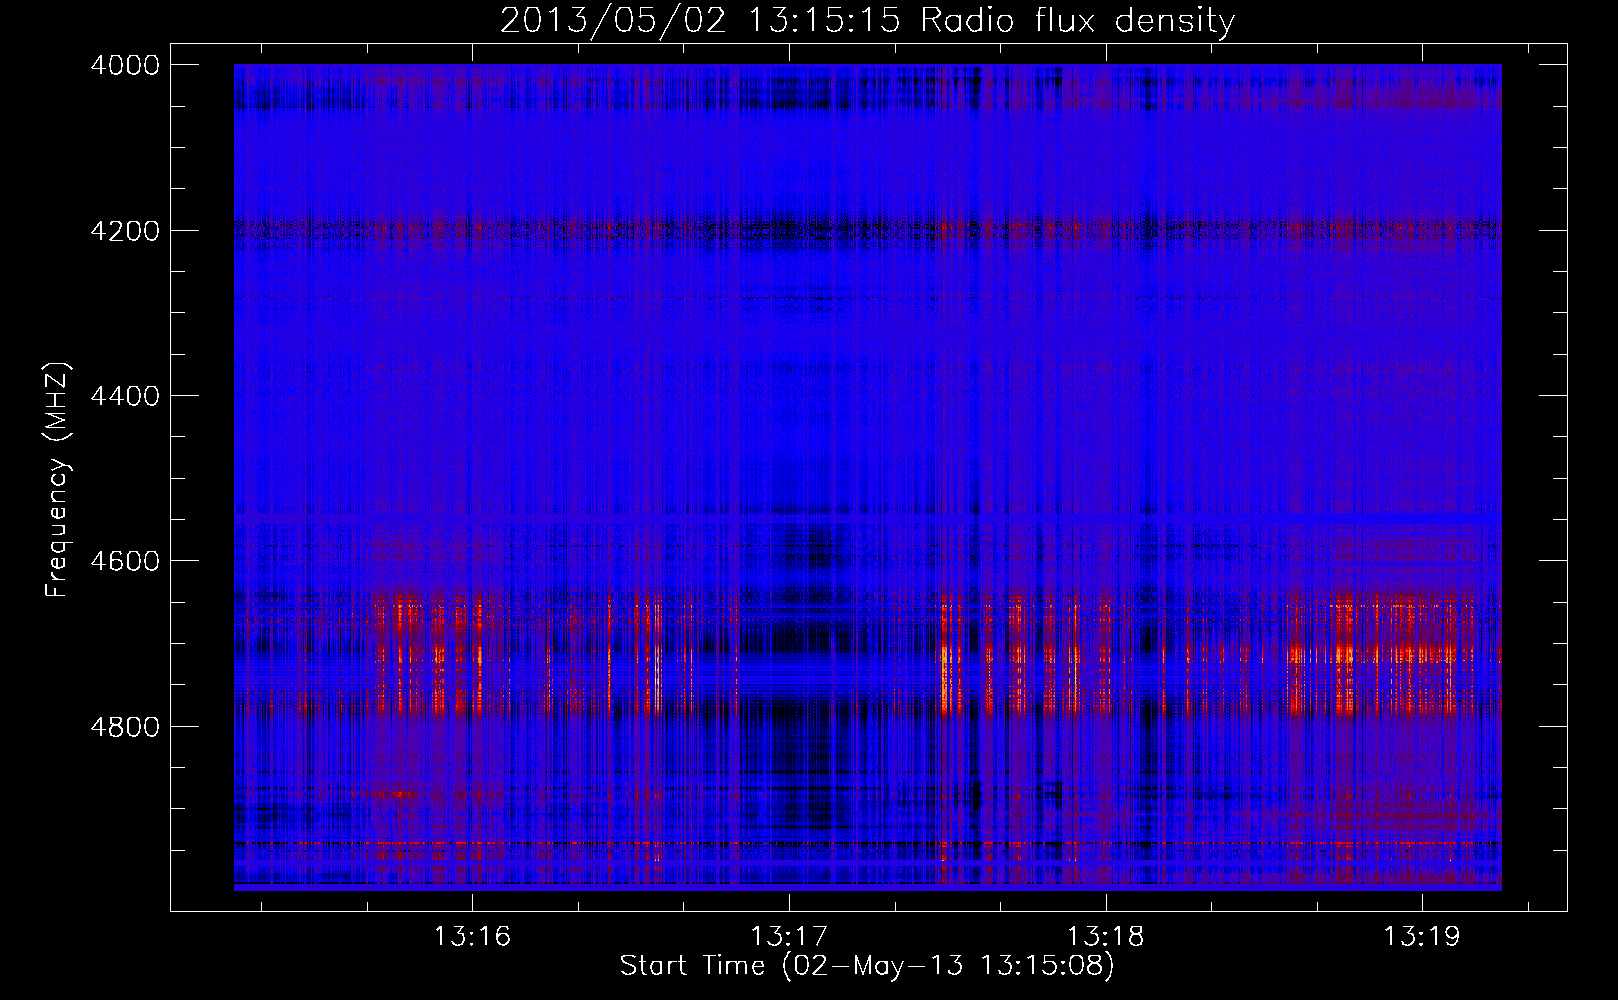Click the plot title "2013/05/02 13:15:15 Radio flux density"

tap(867, 21)
